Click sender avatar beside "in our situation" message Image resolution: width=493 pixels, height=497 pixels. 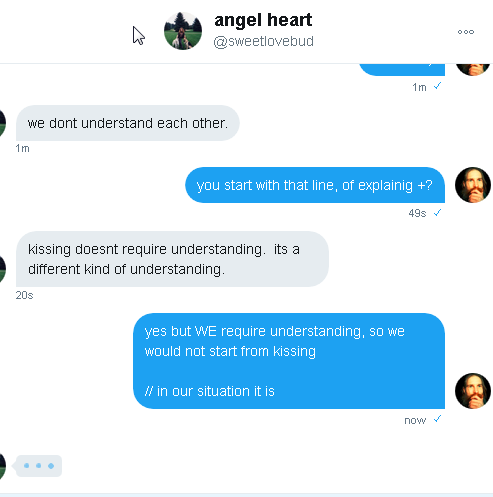click(x=473, y=391)
